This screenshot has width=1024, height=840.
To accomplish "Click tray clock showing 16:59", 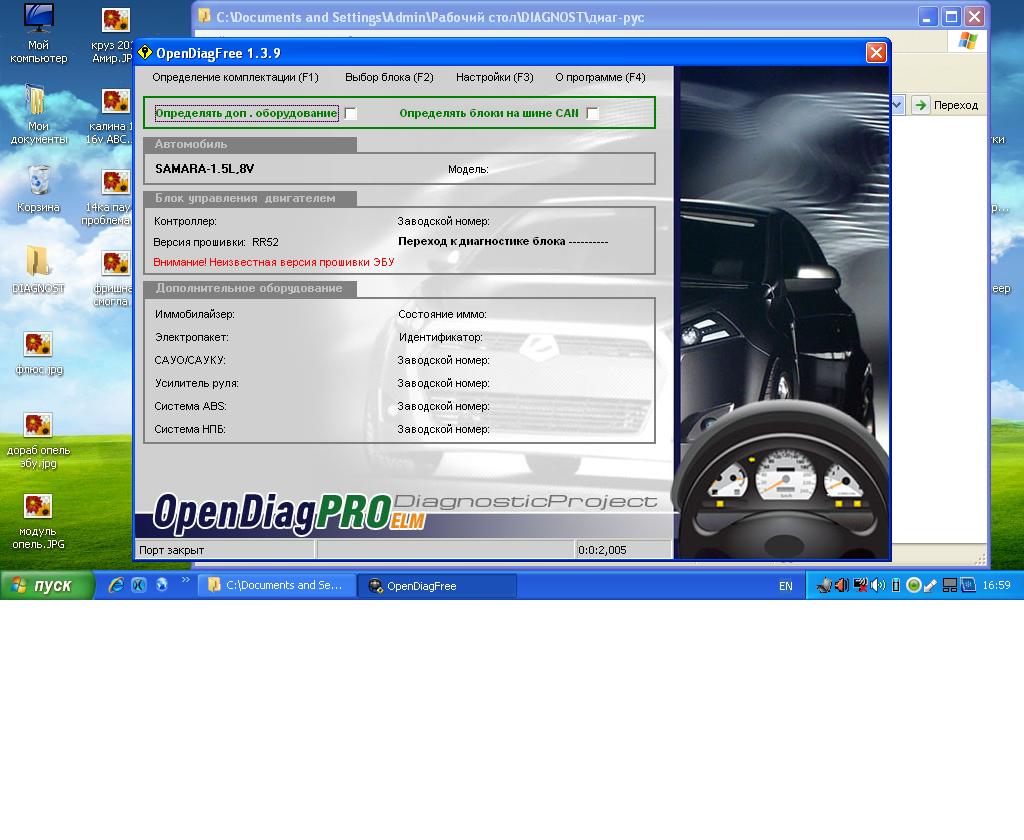I will click(x=996, y=585).
